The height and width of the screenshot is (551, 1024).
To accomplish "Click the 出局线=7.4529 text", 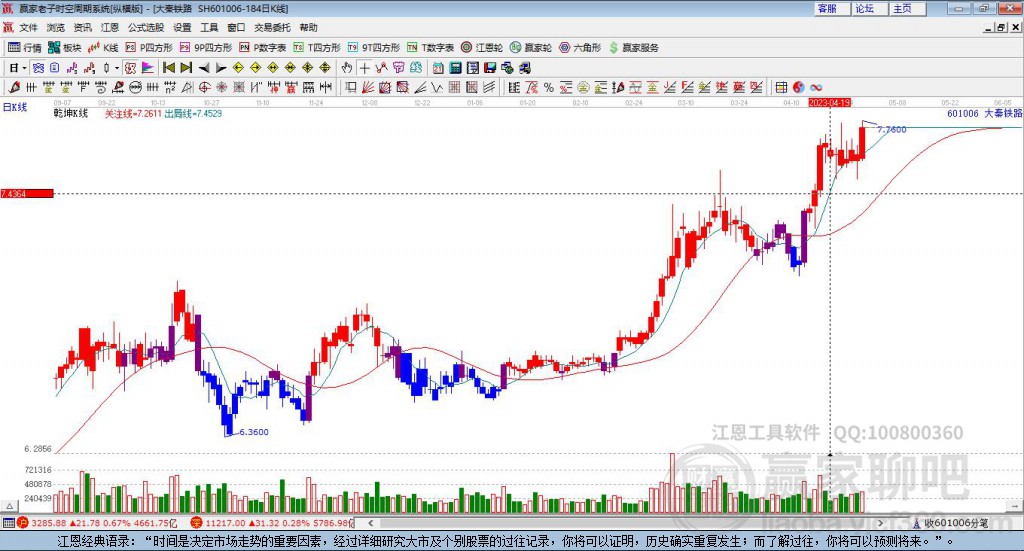I will pyautogui.click(x=193, y=114).
